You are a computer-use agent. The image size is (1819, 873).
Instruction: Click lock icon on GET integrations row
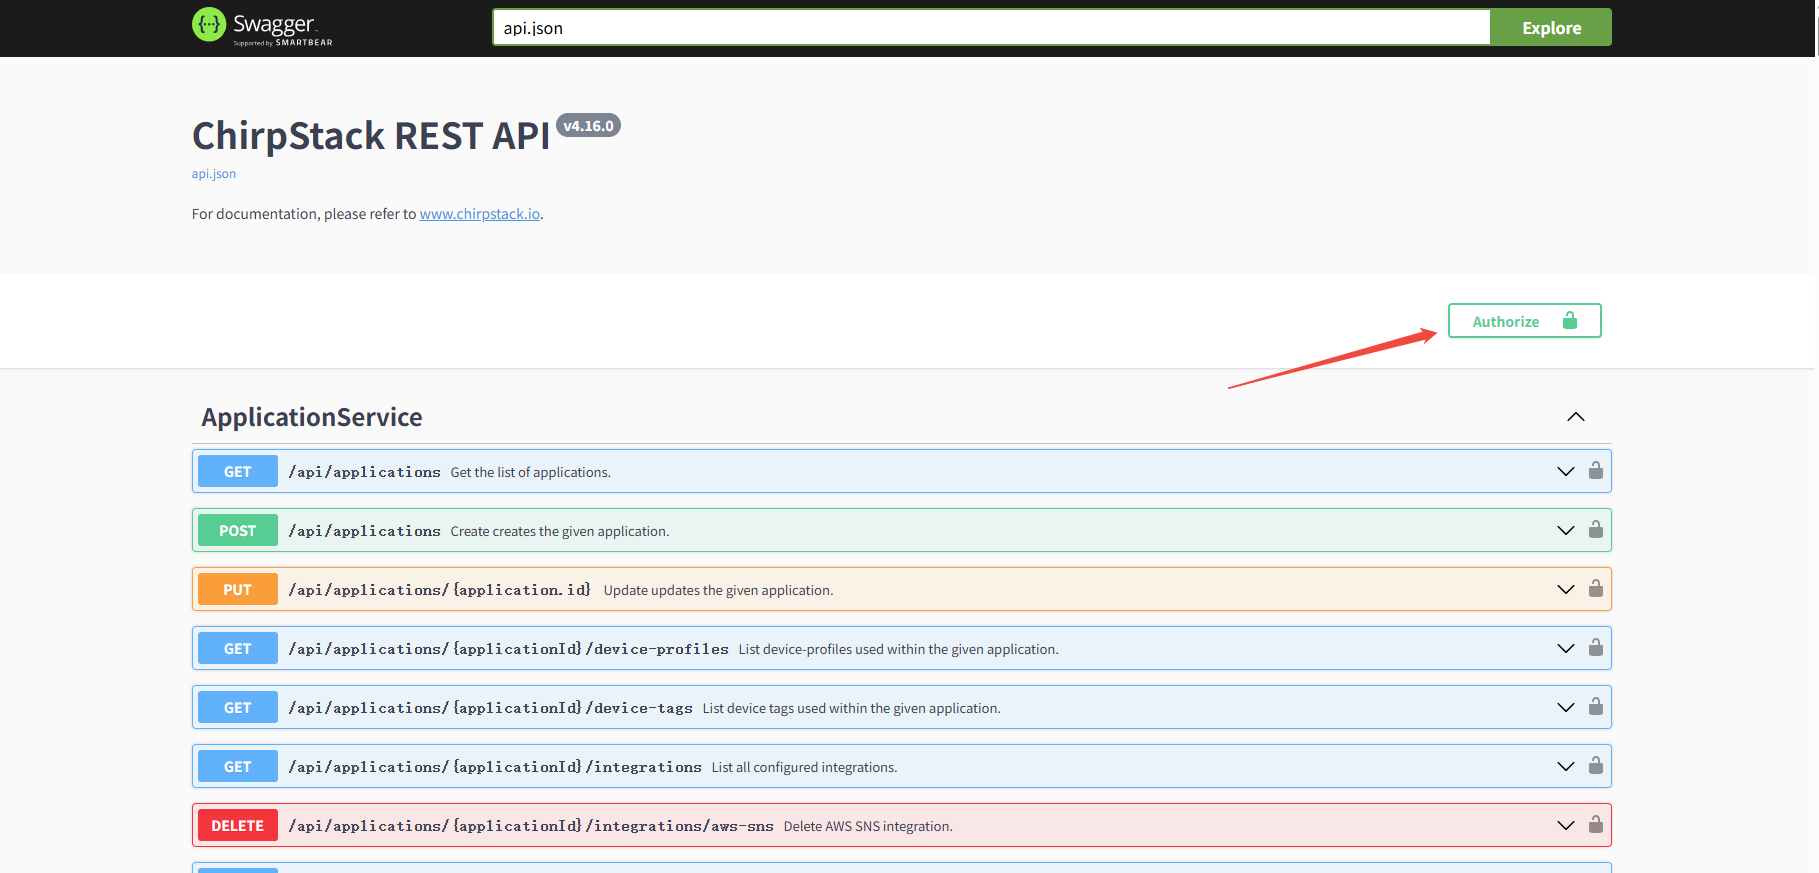coord(1595,766)
